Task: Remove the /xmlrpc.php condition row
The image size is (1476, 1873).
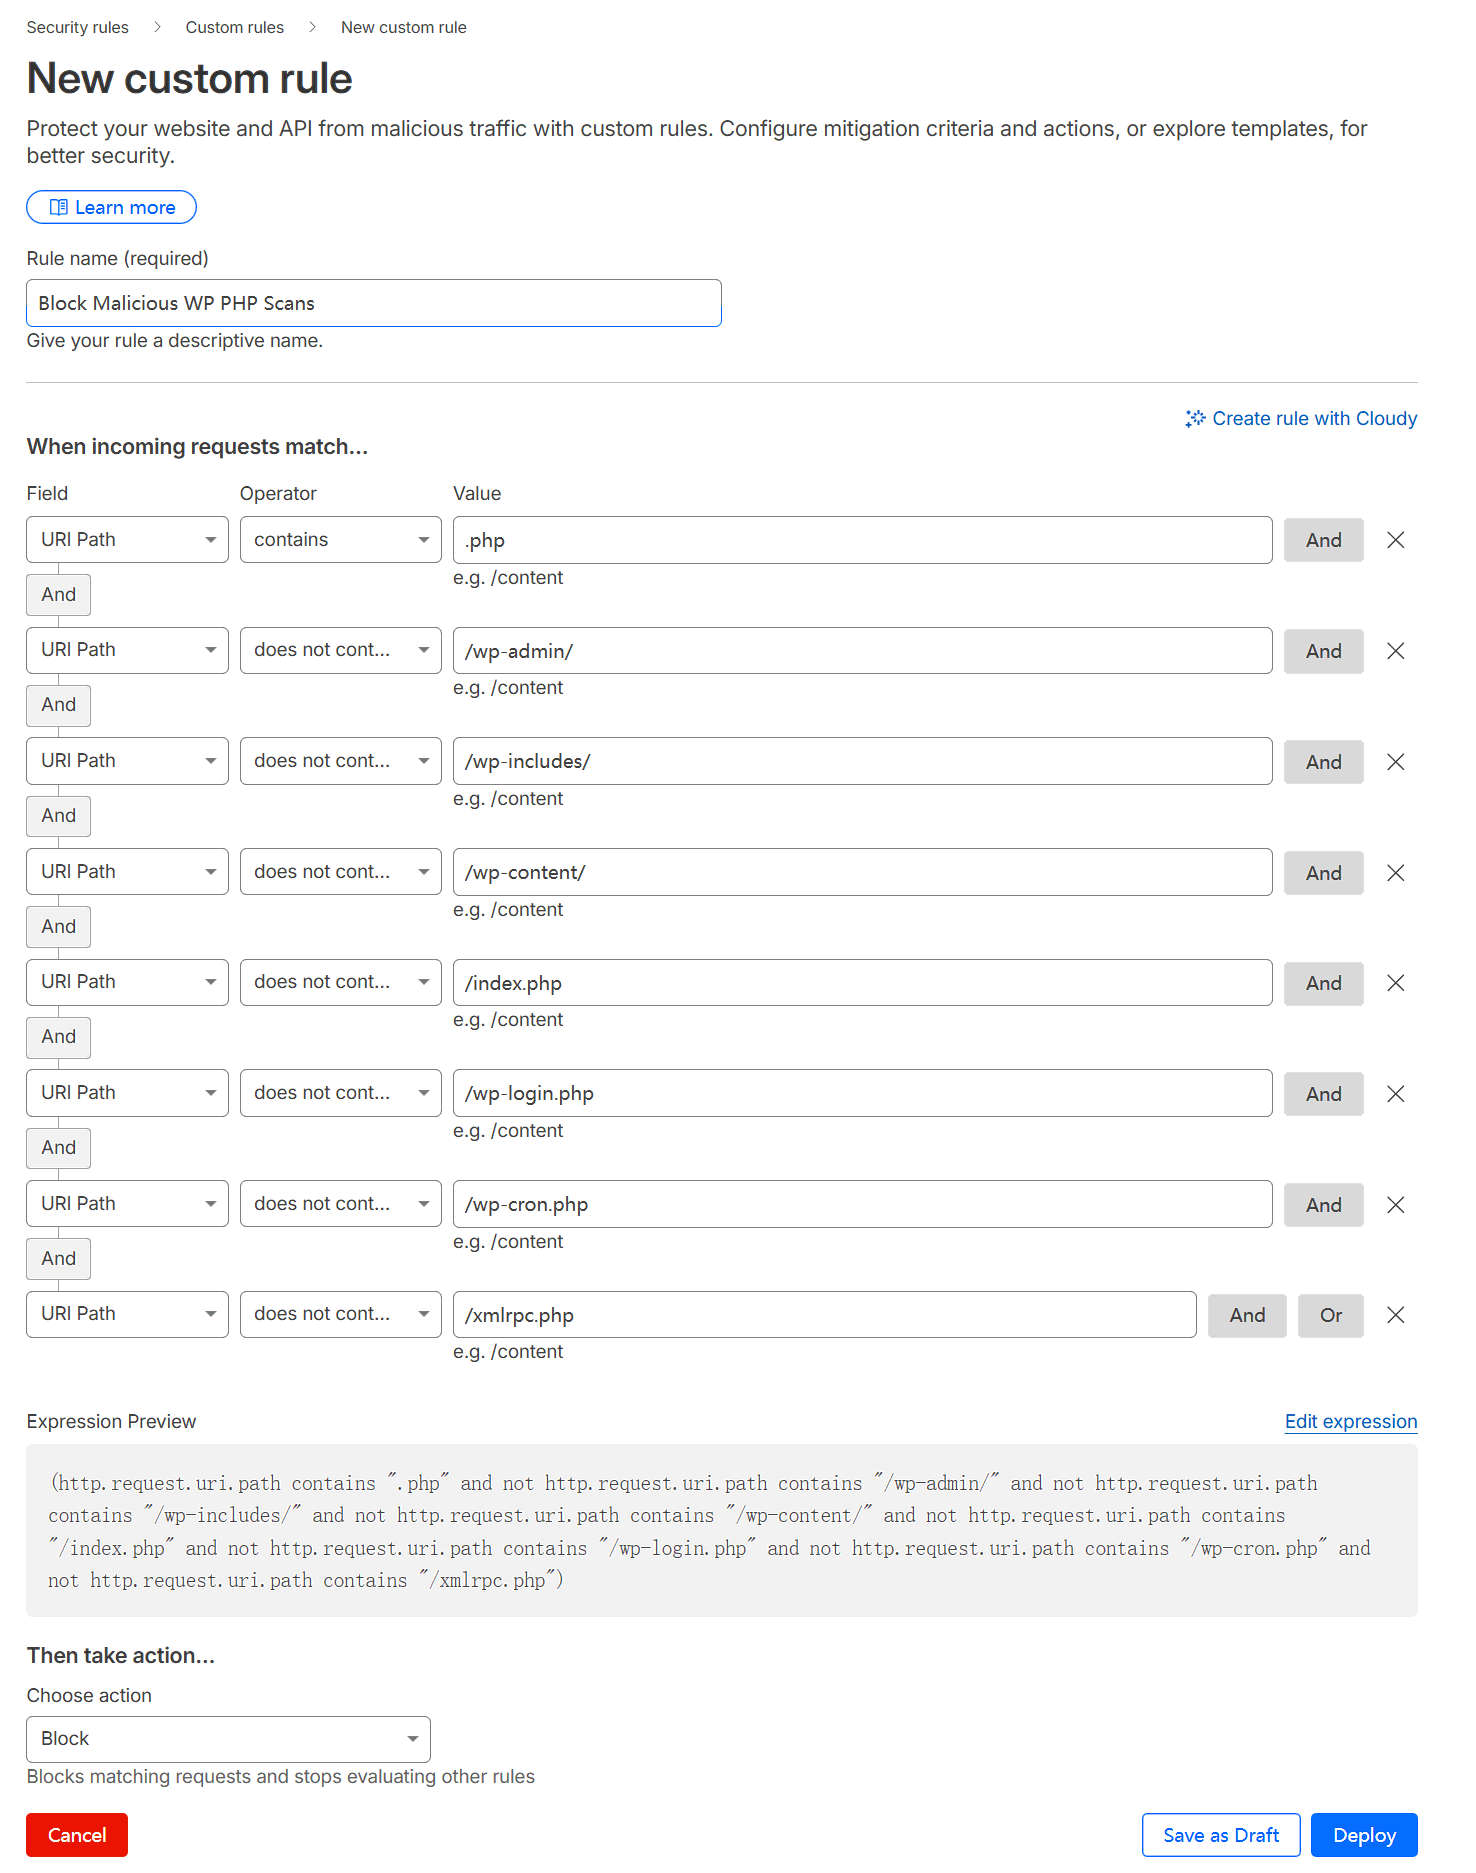Action: [x=1396, y=1315]
